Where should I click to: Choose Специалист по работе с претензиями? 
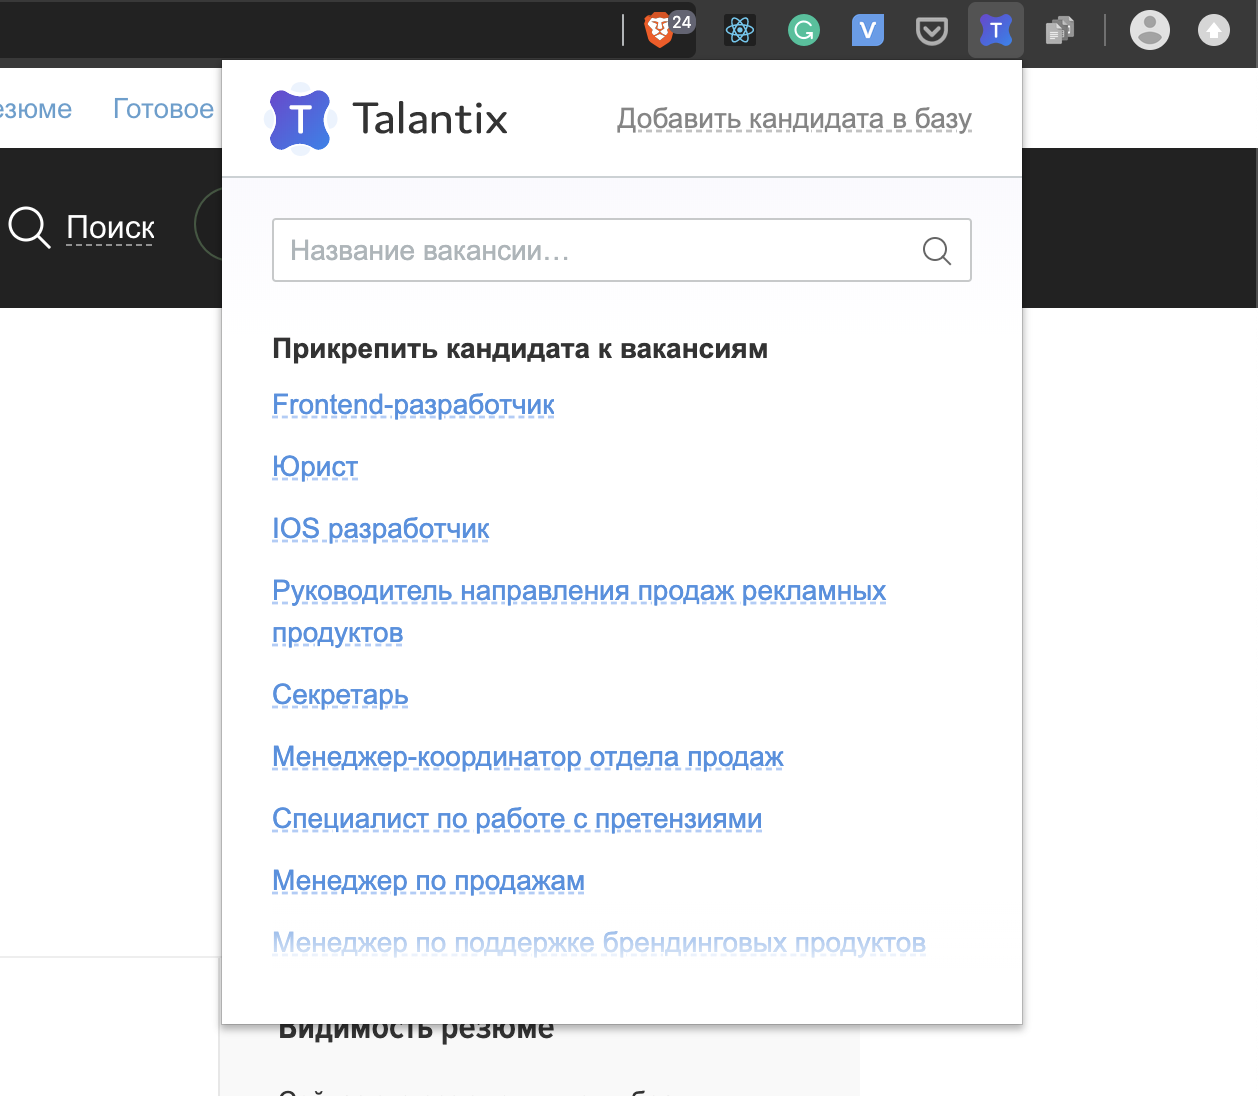(517, 819)
